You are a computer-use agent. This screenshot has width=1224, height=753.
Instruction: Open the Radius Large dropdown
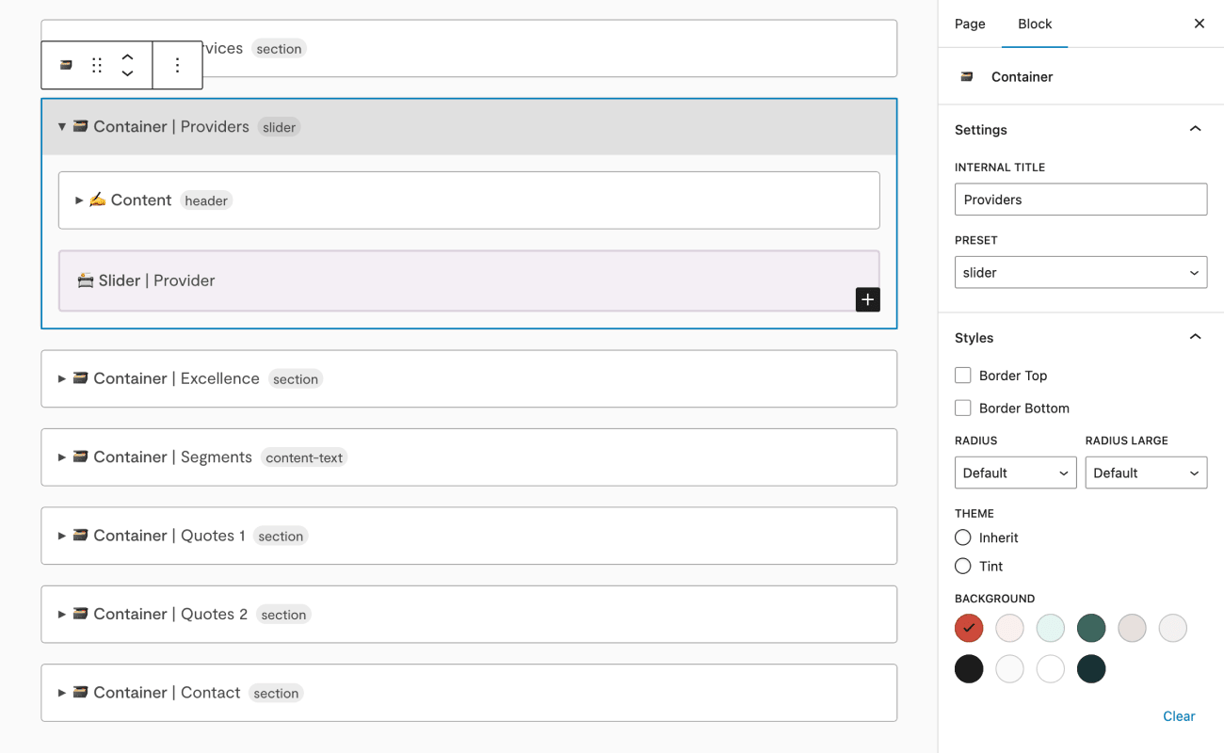click(1146, 473)
